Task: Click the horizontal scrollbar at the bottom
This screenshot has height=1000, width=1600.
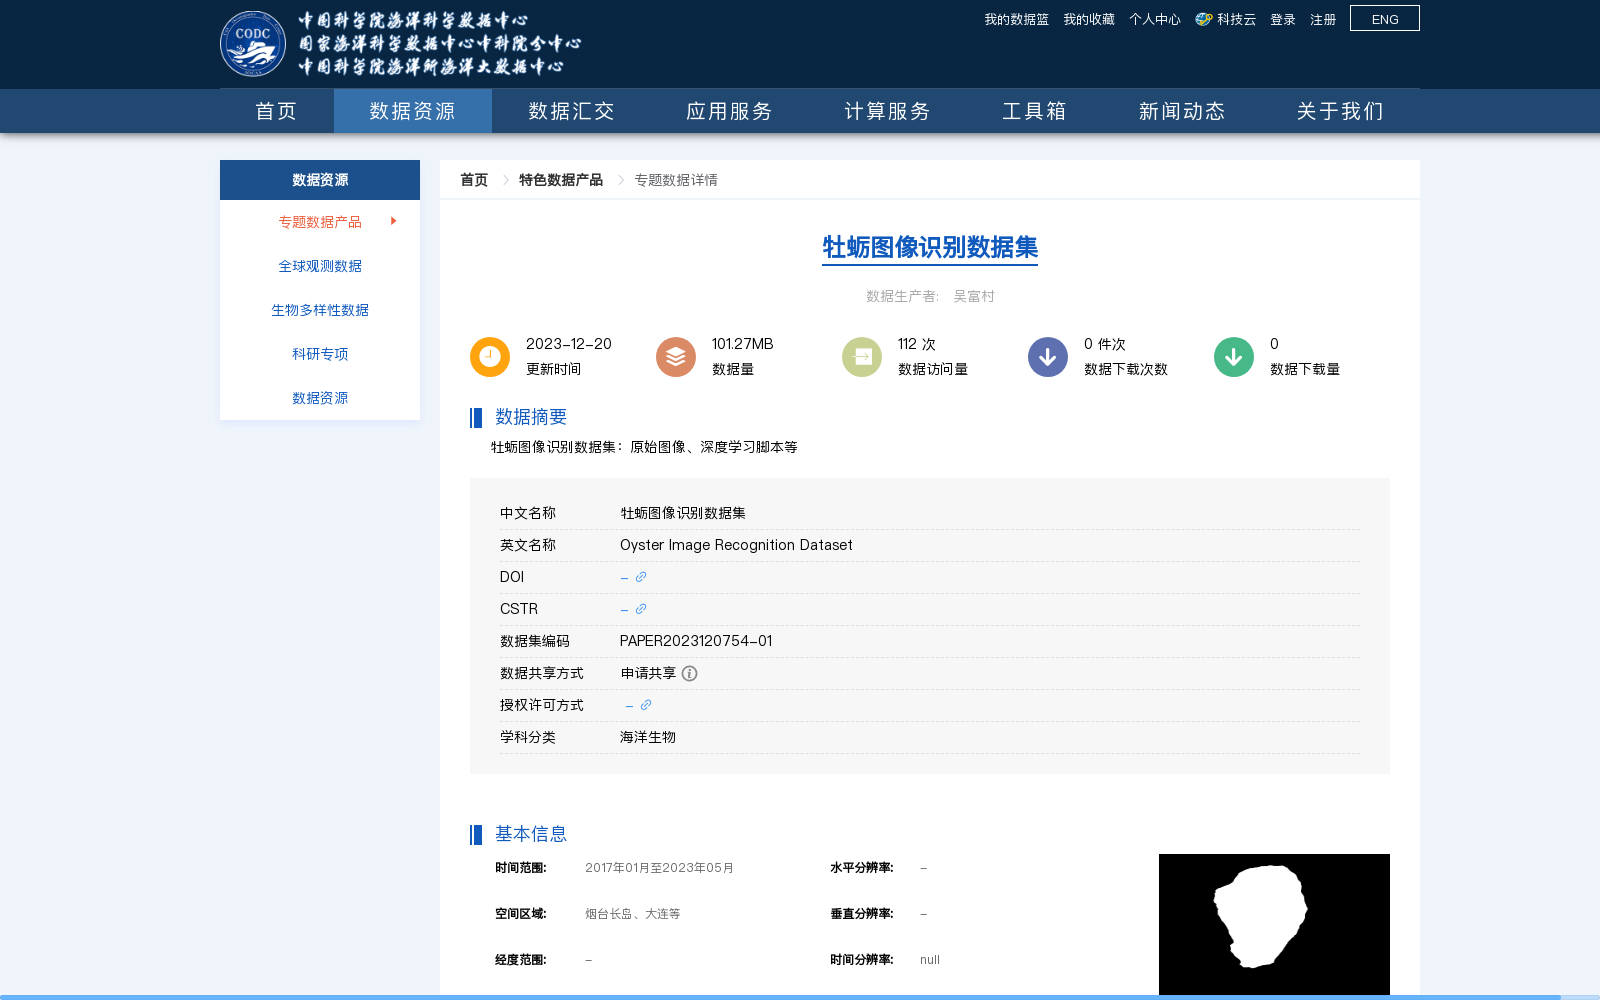Action: [x=780, y=997]
